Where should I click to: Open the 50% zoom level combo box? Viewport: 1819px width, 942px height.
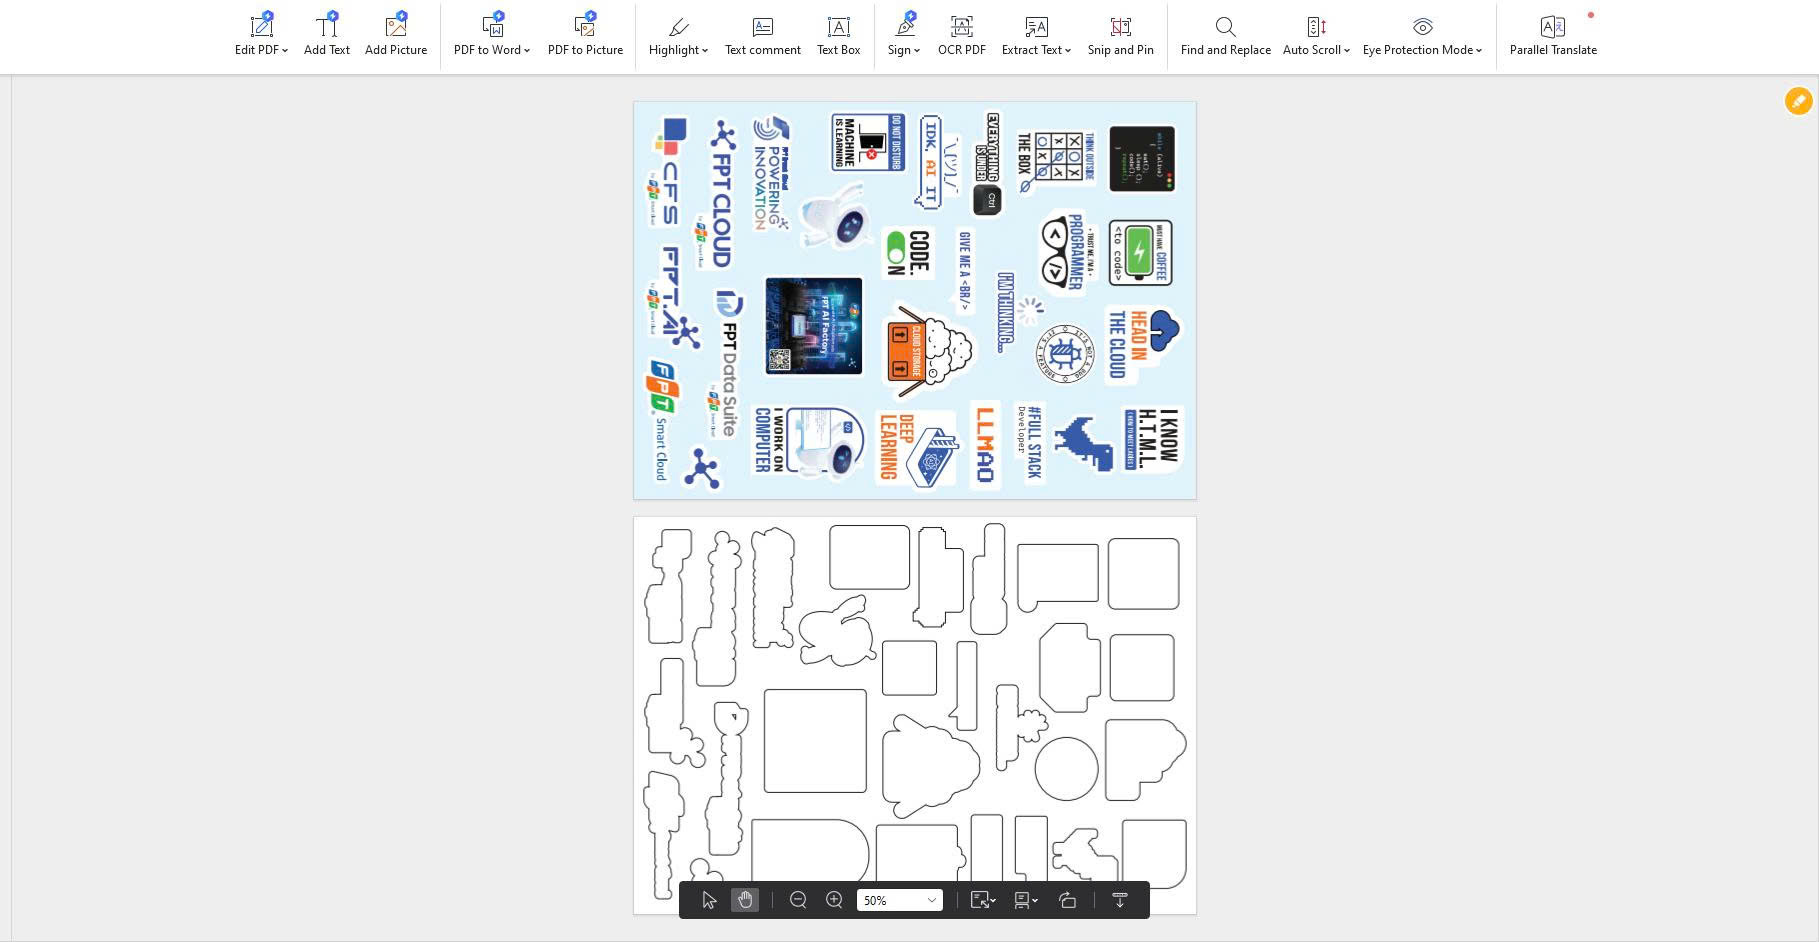pyautogui.click(x=899, y=900)
